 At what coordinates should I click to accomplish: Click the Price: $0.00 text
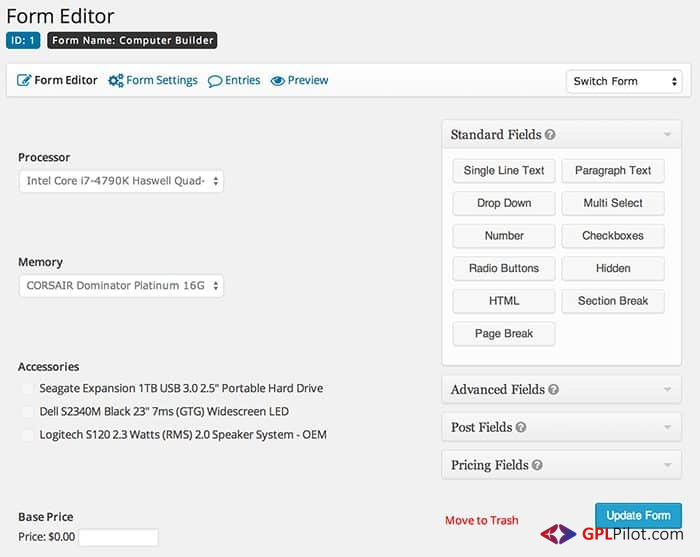click(46, 536)
